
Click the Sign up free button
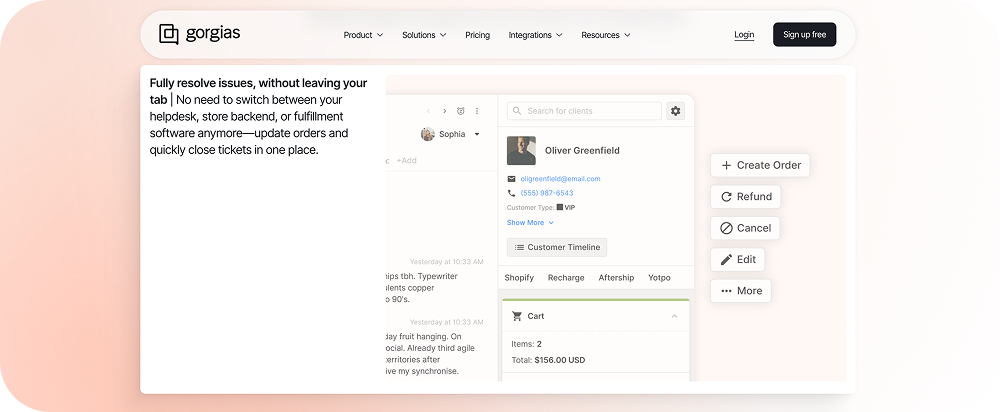click(x=804, y=34)
